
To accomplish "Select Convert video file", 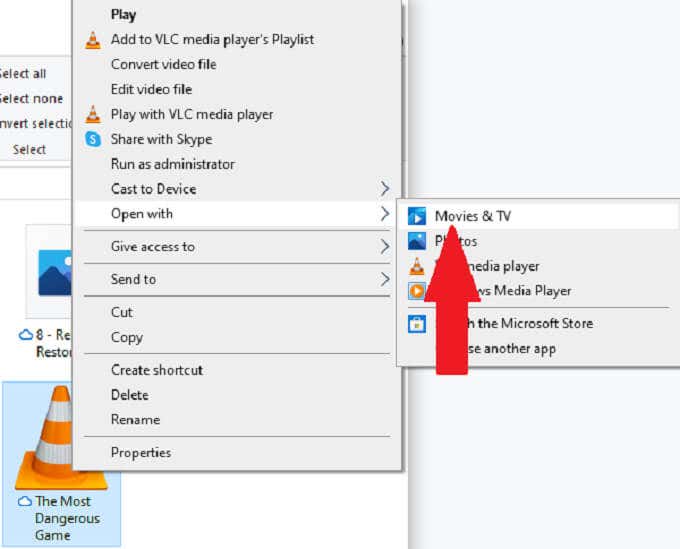I will pyautogui.click(x=238, y=64).
